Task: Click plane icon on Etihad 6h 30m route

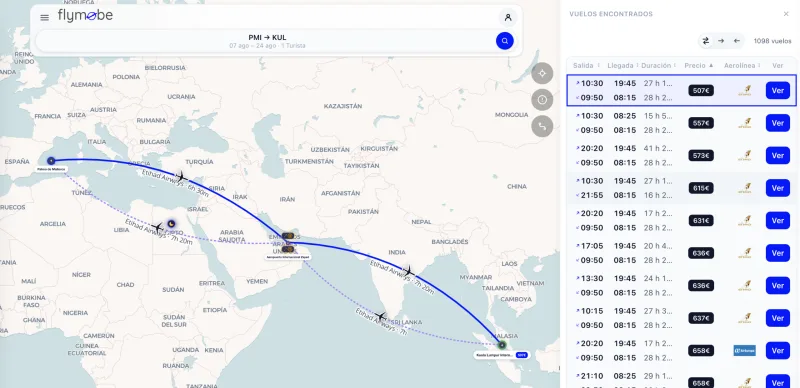Action: 181,178
